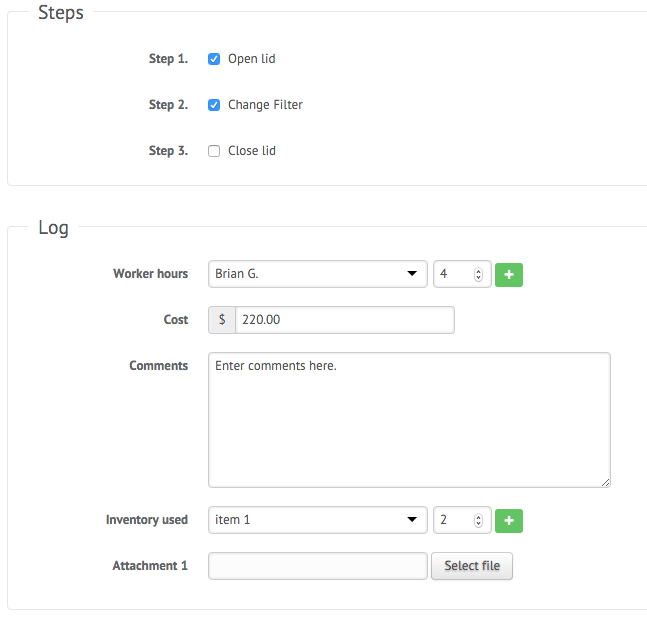Add another inventory used item
647x629 pixels.
[509, 520]
